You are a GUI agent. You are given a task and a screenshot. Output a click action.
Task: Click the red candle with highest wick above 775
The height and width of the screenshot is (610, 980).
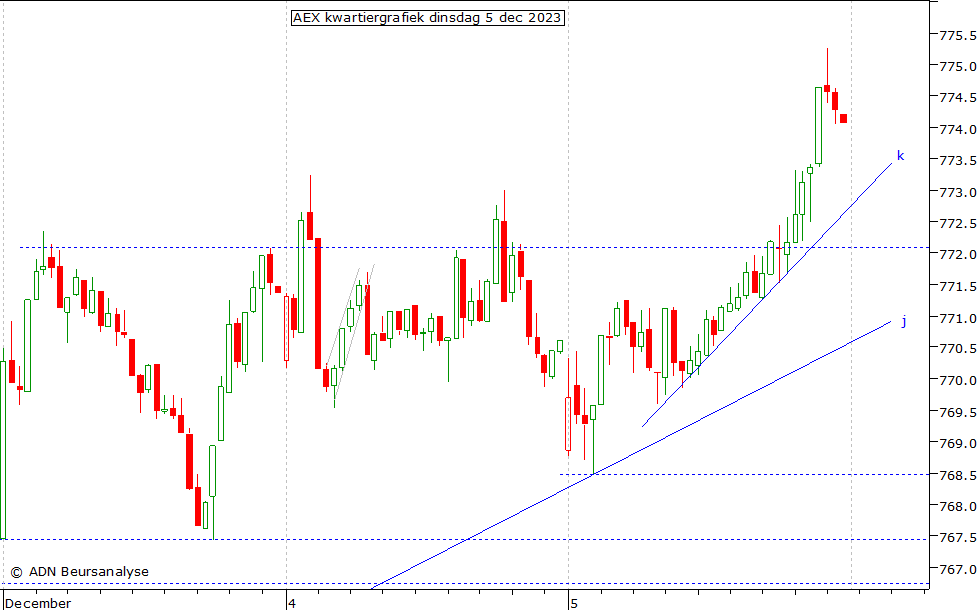pos(827,76)
